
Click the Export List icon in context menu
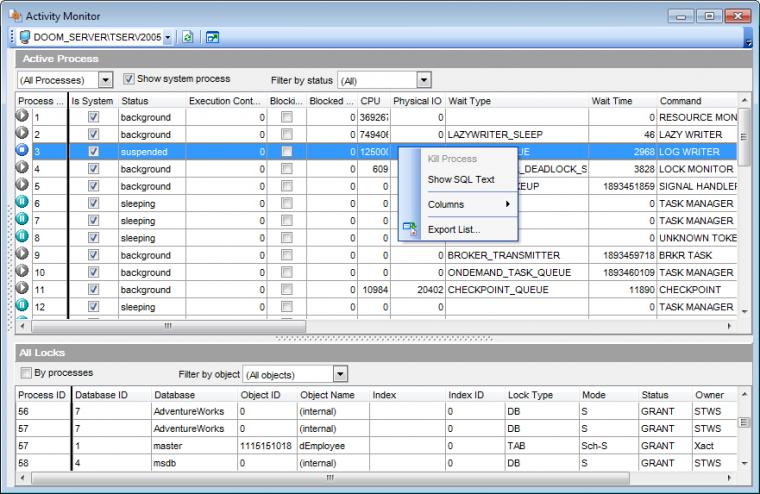point(410,229)
